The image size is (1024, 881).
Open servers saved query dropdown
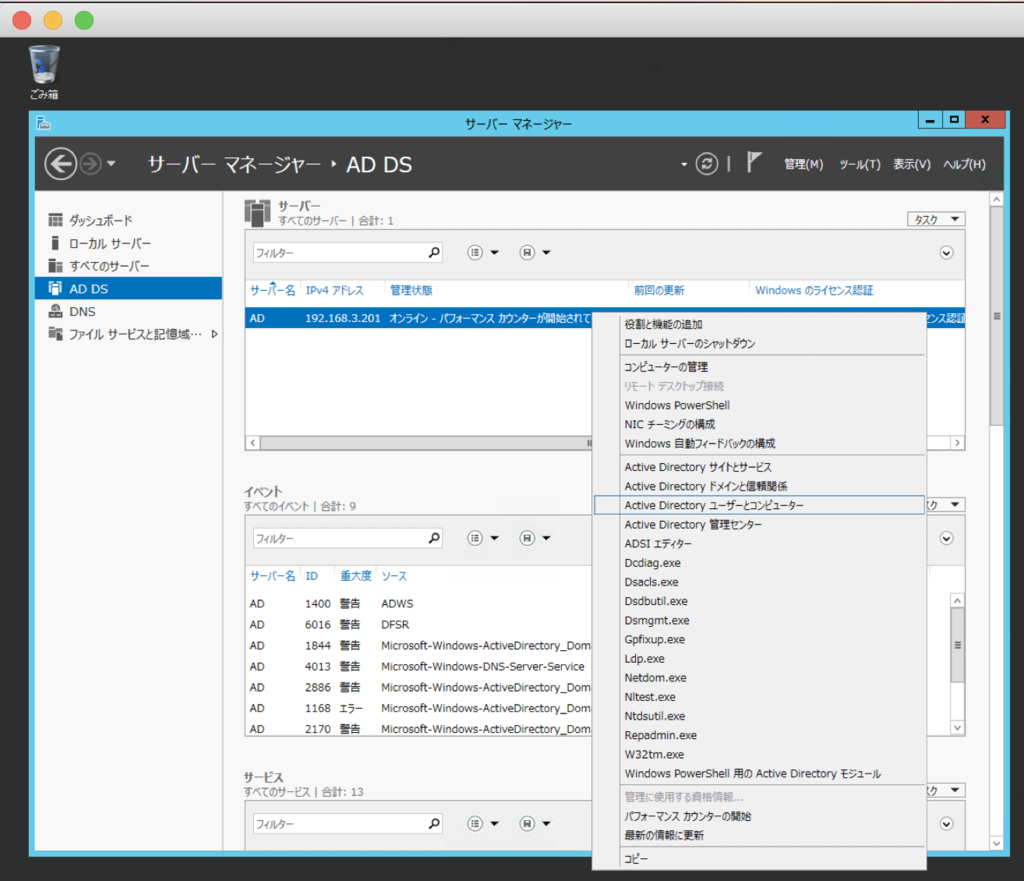(x=535, y=252)
